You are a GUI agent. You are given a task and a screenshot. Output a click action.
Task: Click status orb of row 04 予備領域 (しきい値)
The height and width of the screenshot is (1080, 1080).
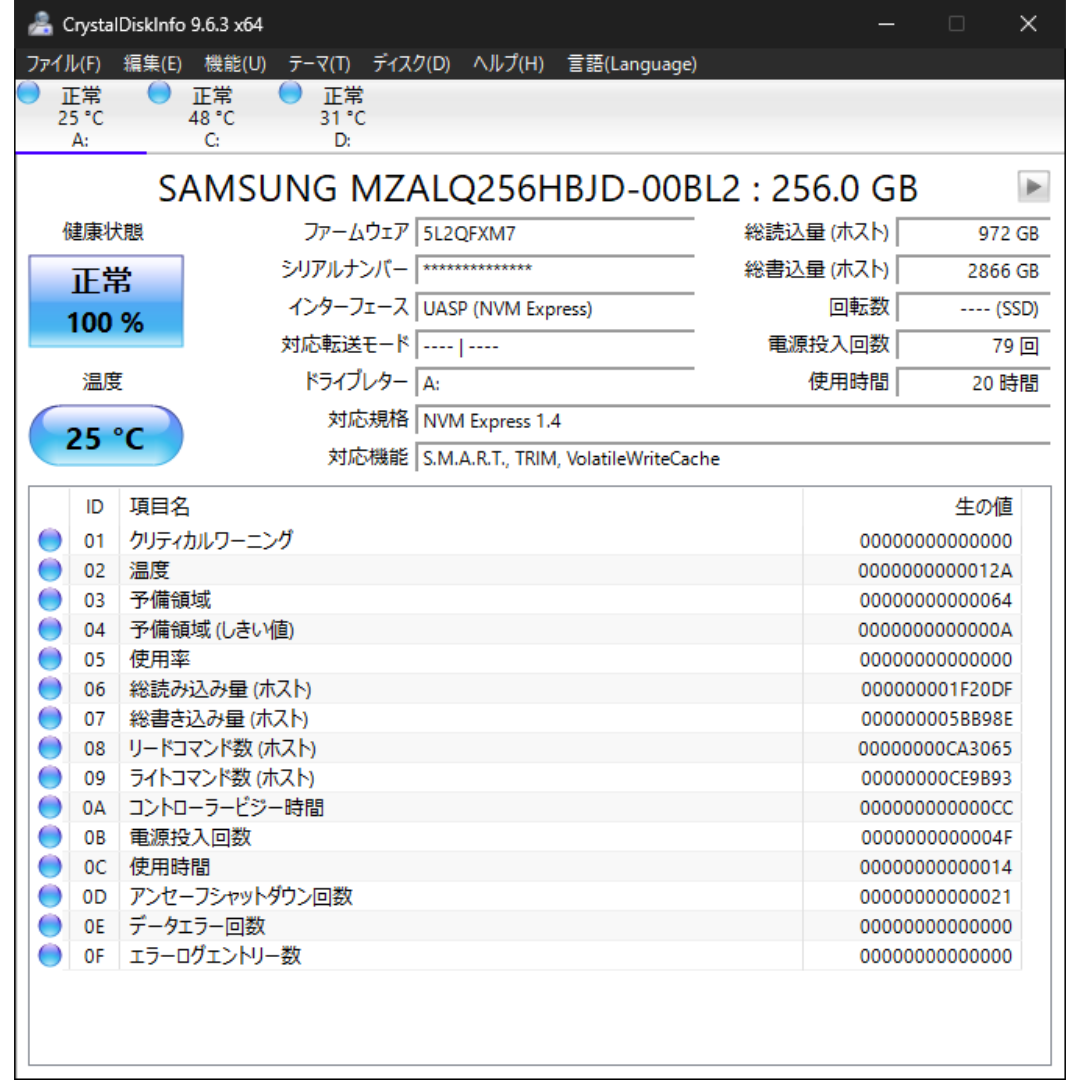pos(50,629)
